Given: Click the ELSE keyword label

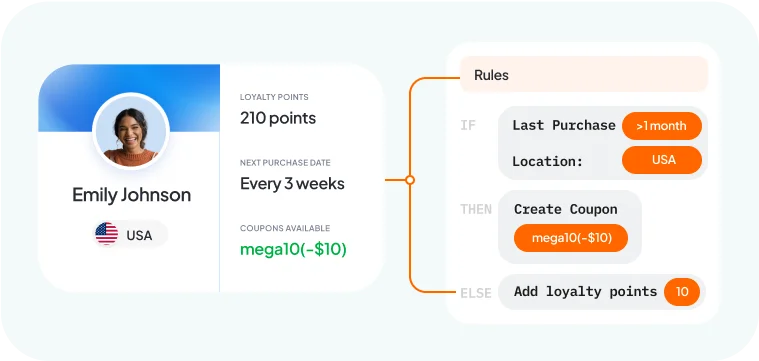Looking at the screenshot, I should point(476,293).
